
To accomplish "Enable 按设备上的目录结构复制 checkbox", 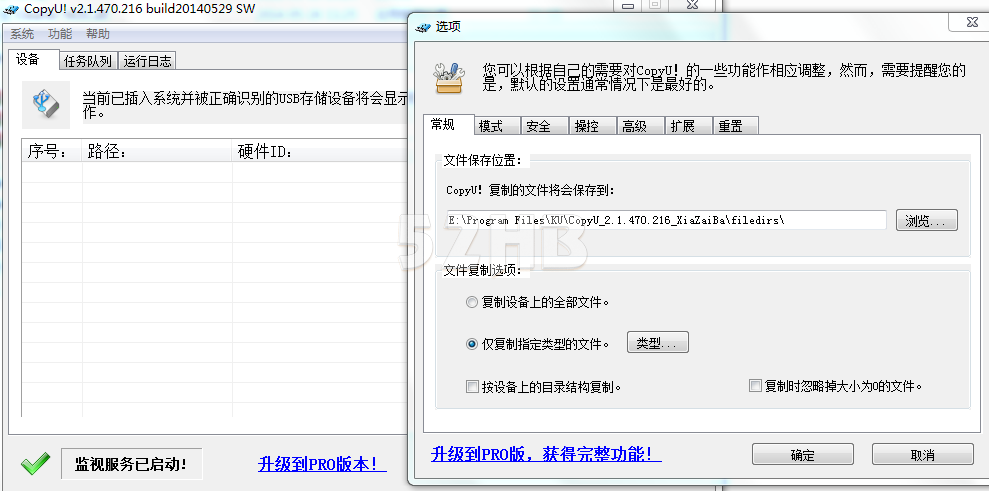I will (471, 386).
